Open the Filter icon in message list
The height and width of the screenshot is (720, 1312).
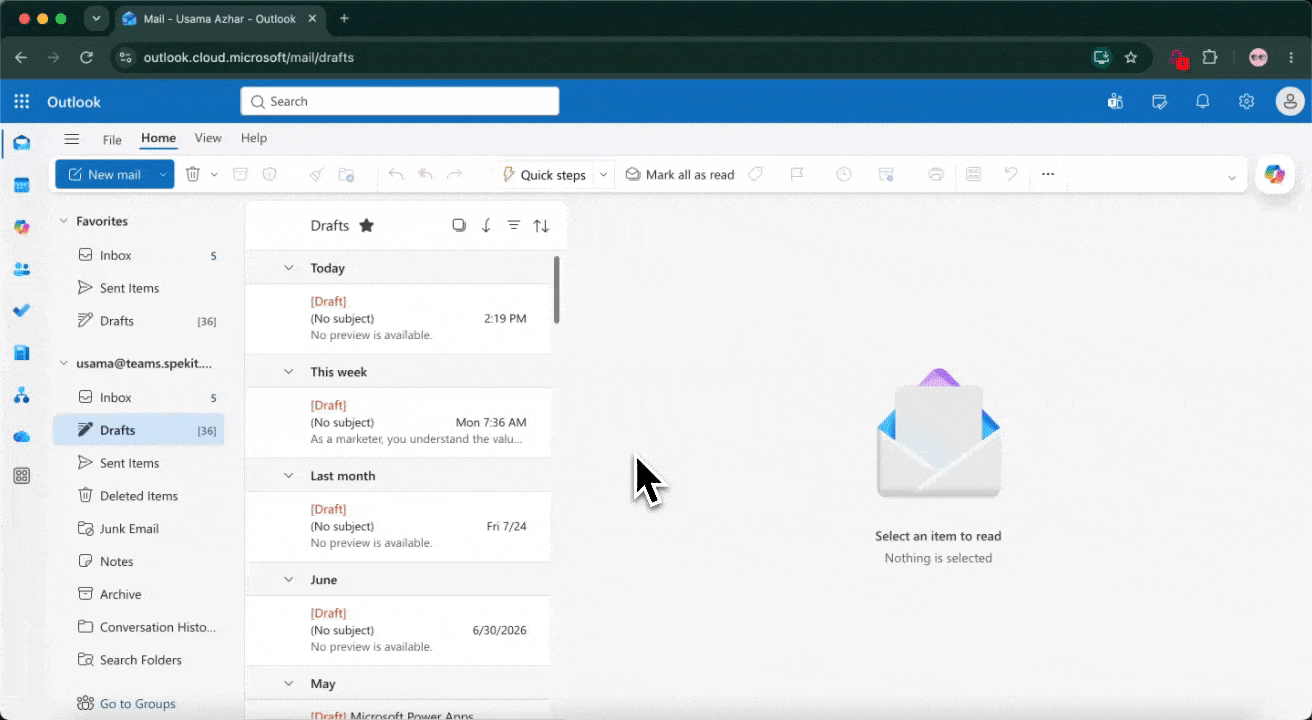514,225
